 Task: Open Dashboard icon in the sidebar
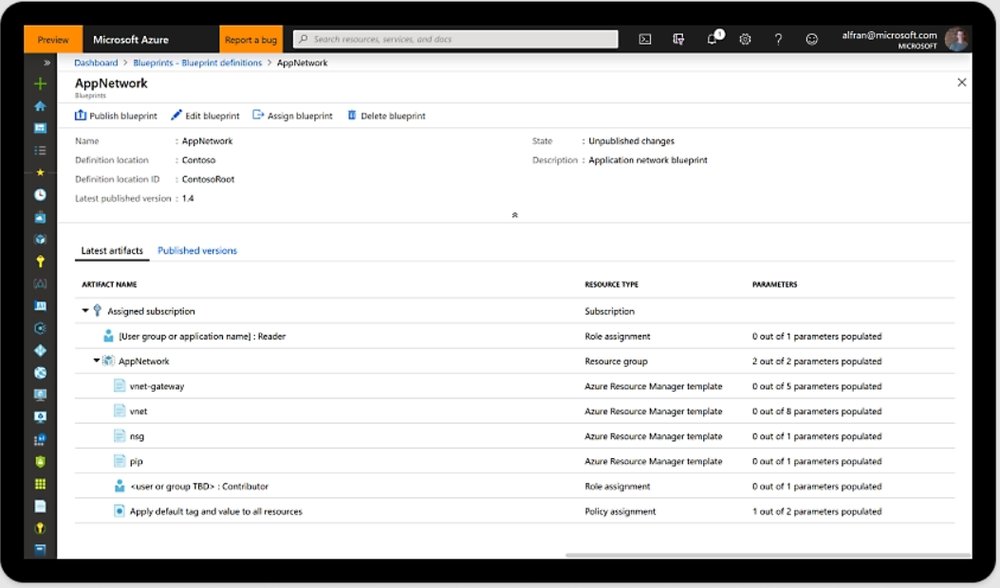coord(40,128)
